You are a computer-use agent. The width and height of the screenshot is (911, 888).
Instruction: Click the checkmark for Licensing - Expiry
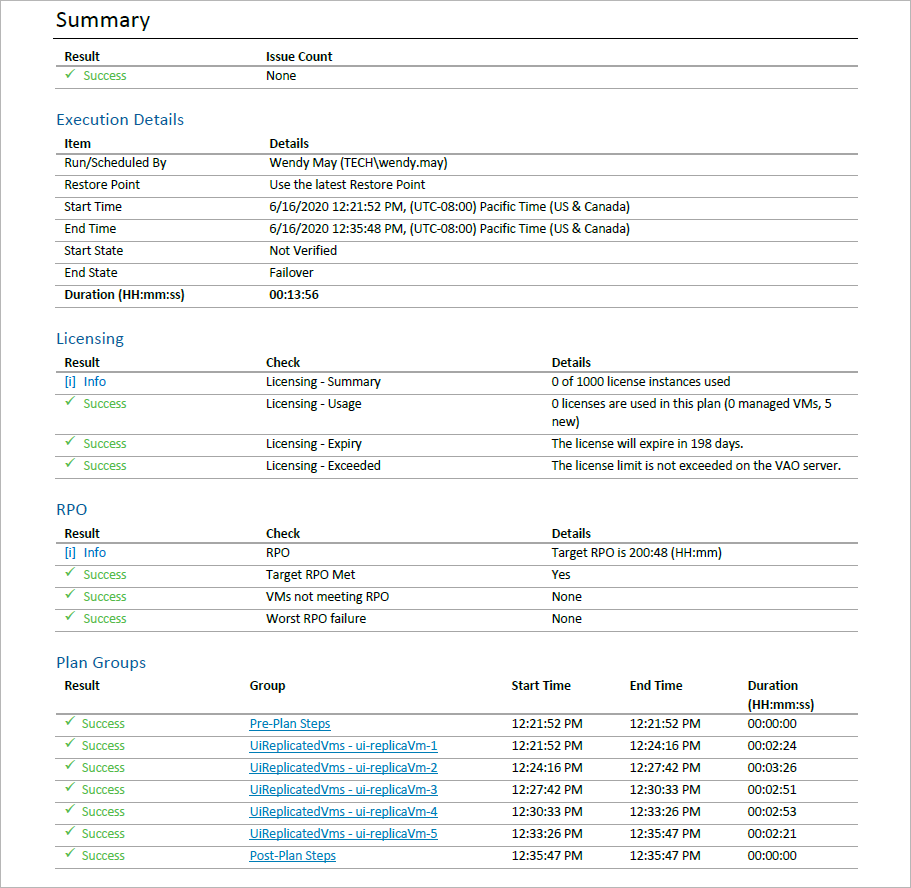click(x=70, y=442)
